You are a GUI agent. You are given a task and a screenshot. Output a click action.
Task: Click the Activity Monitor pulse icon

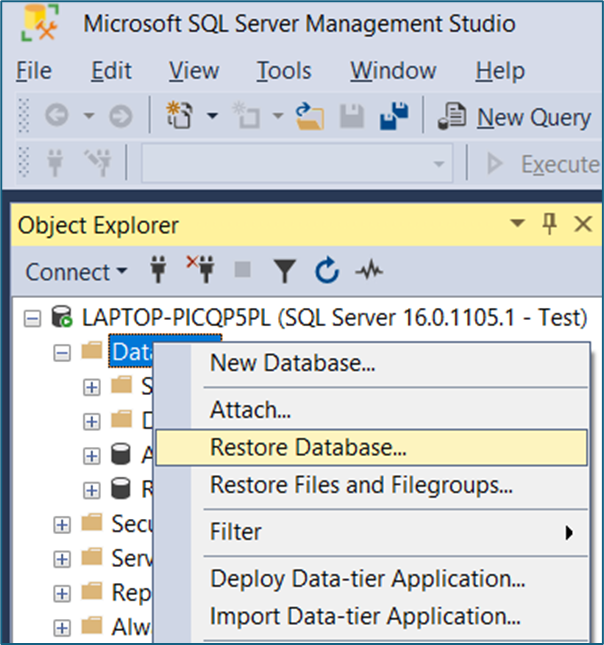coord(369,271)
